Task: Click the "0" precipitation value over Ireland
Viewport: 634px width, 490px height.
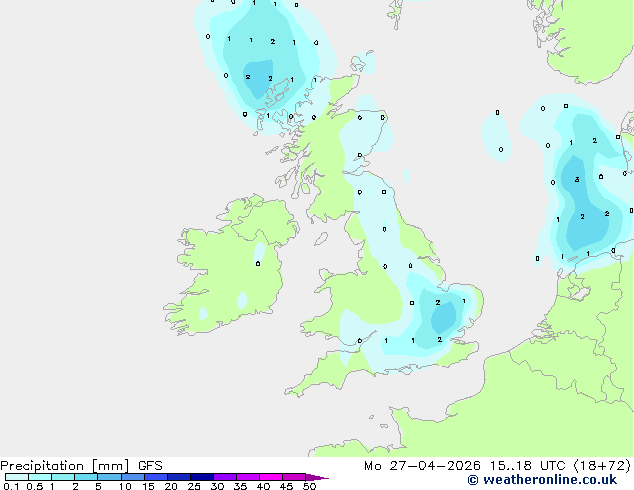Action: (258, 264)
